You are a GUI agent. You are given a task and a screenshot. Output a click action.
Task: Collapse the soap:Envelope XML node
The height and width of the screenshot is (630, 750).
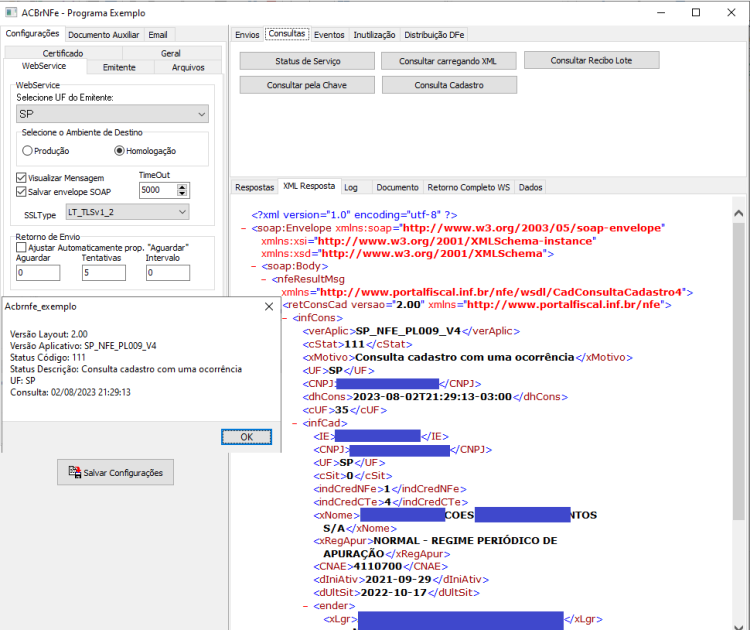(244, 229)
